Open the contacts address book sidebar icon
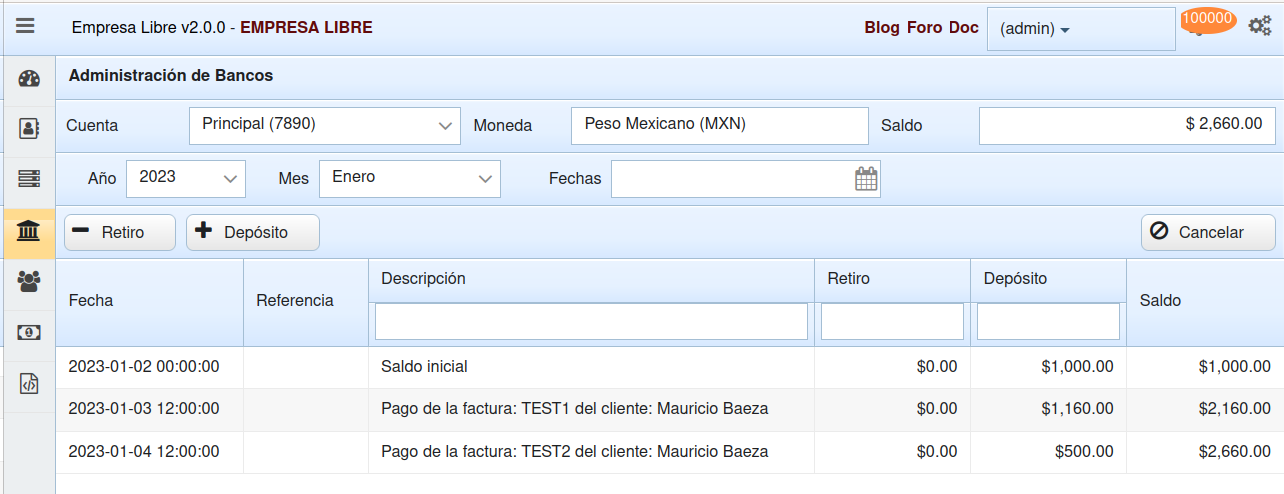This screenshot has height=494, width=1284. click(29, 129)
